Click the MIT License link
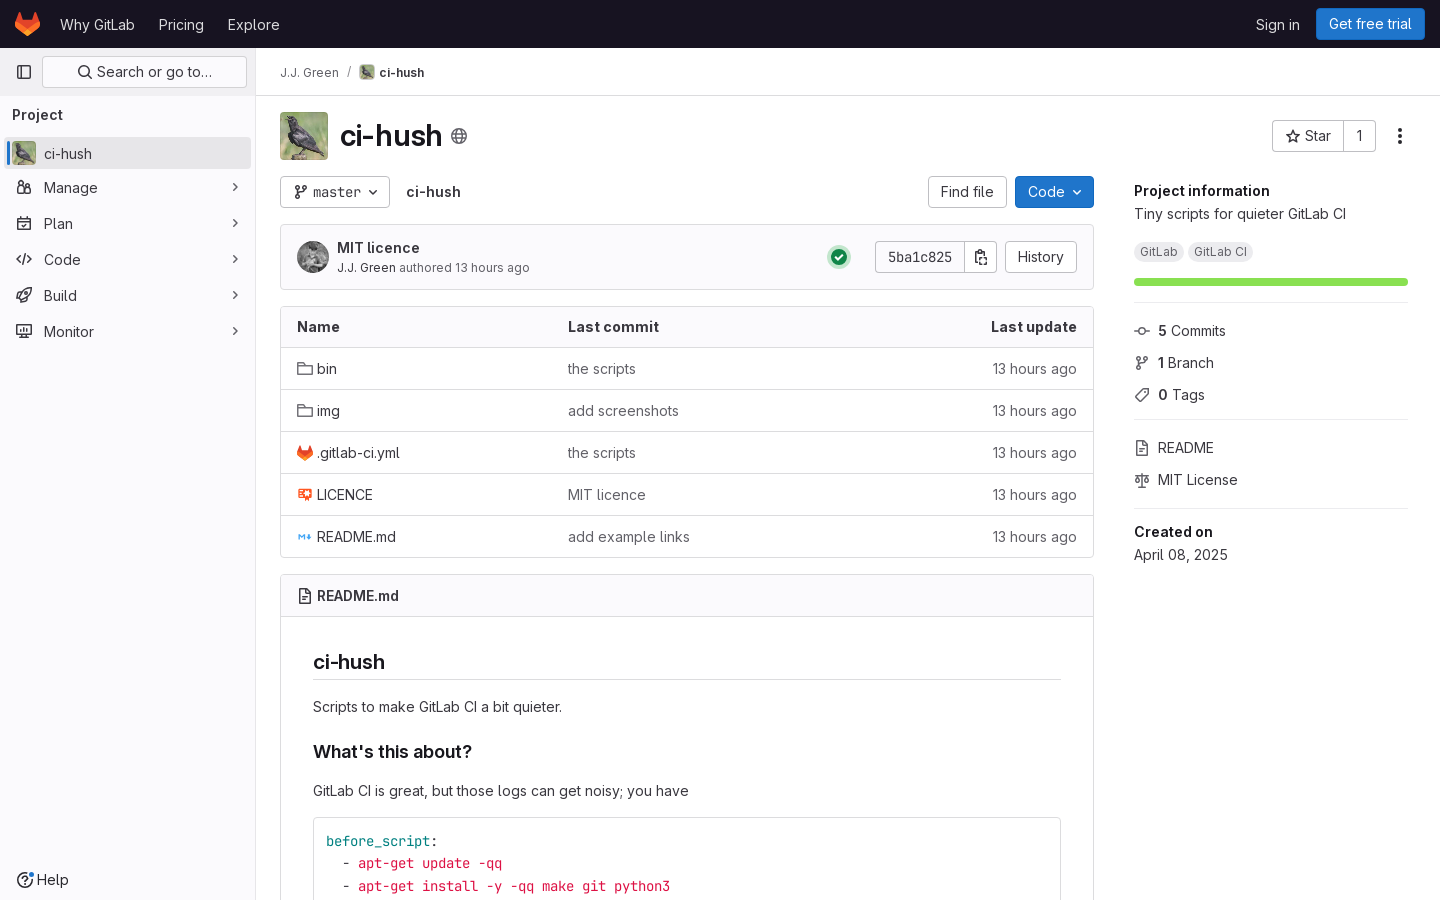1440x900 pixels. (1197, 480)
